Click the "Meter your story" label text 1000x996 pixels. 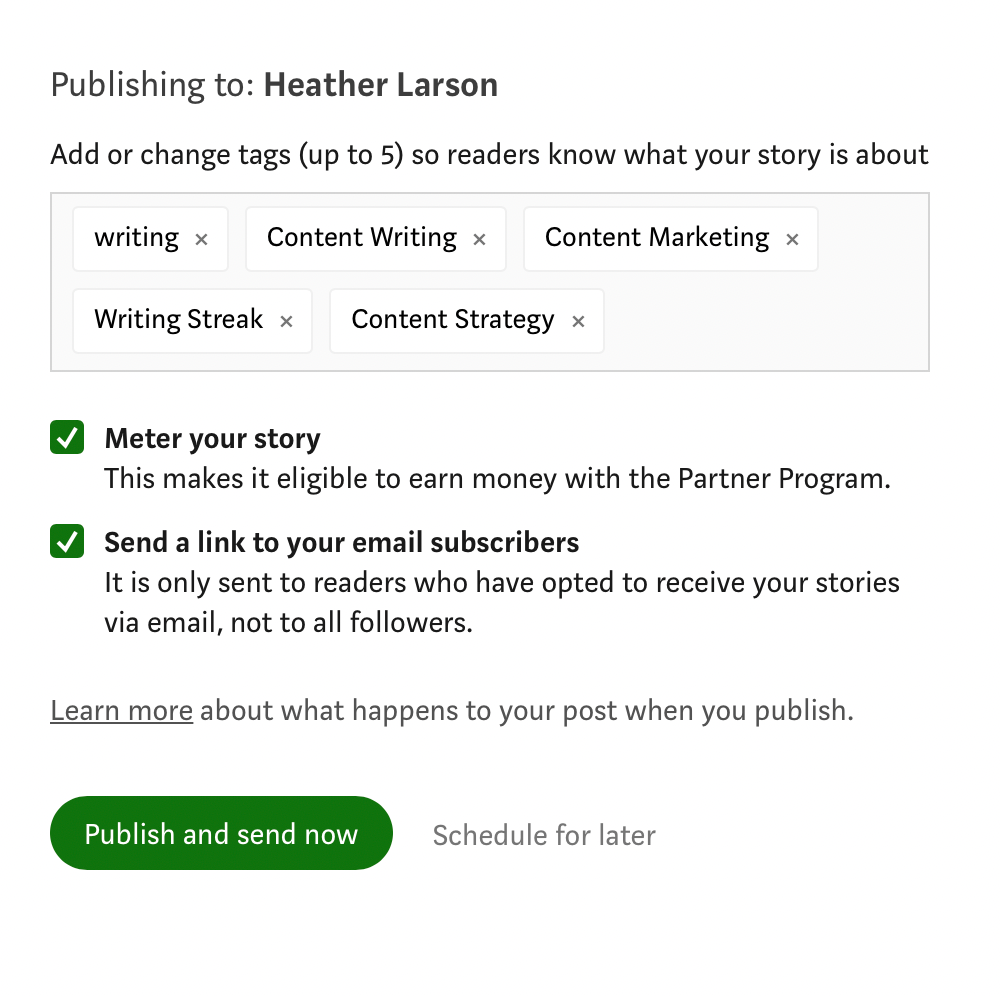[x=212, y=439]
